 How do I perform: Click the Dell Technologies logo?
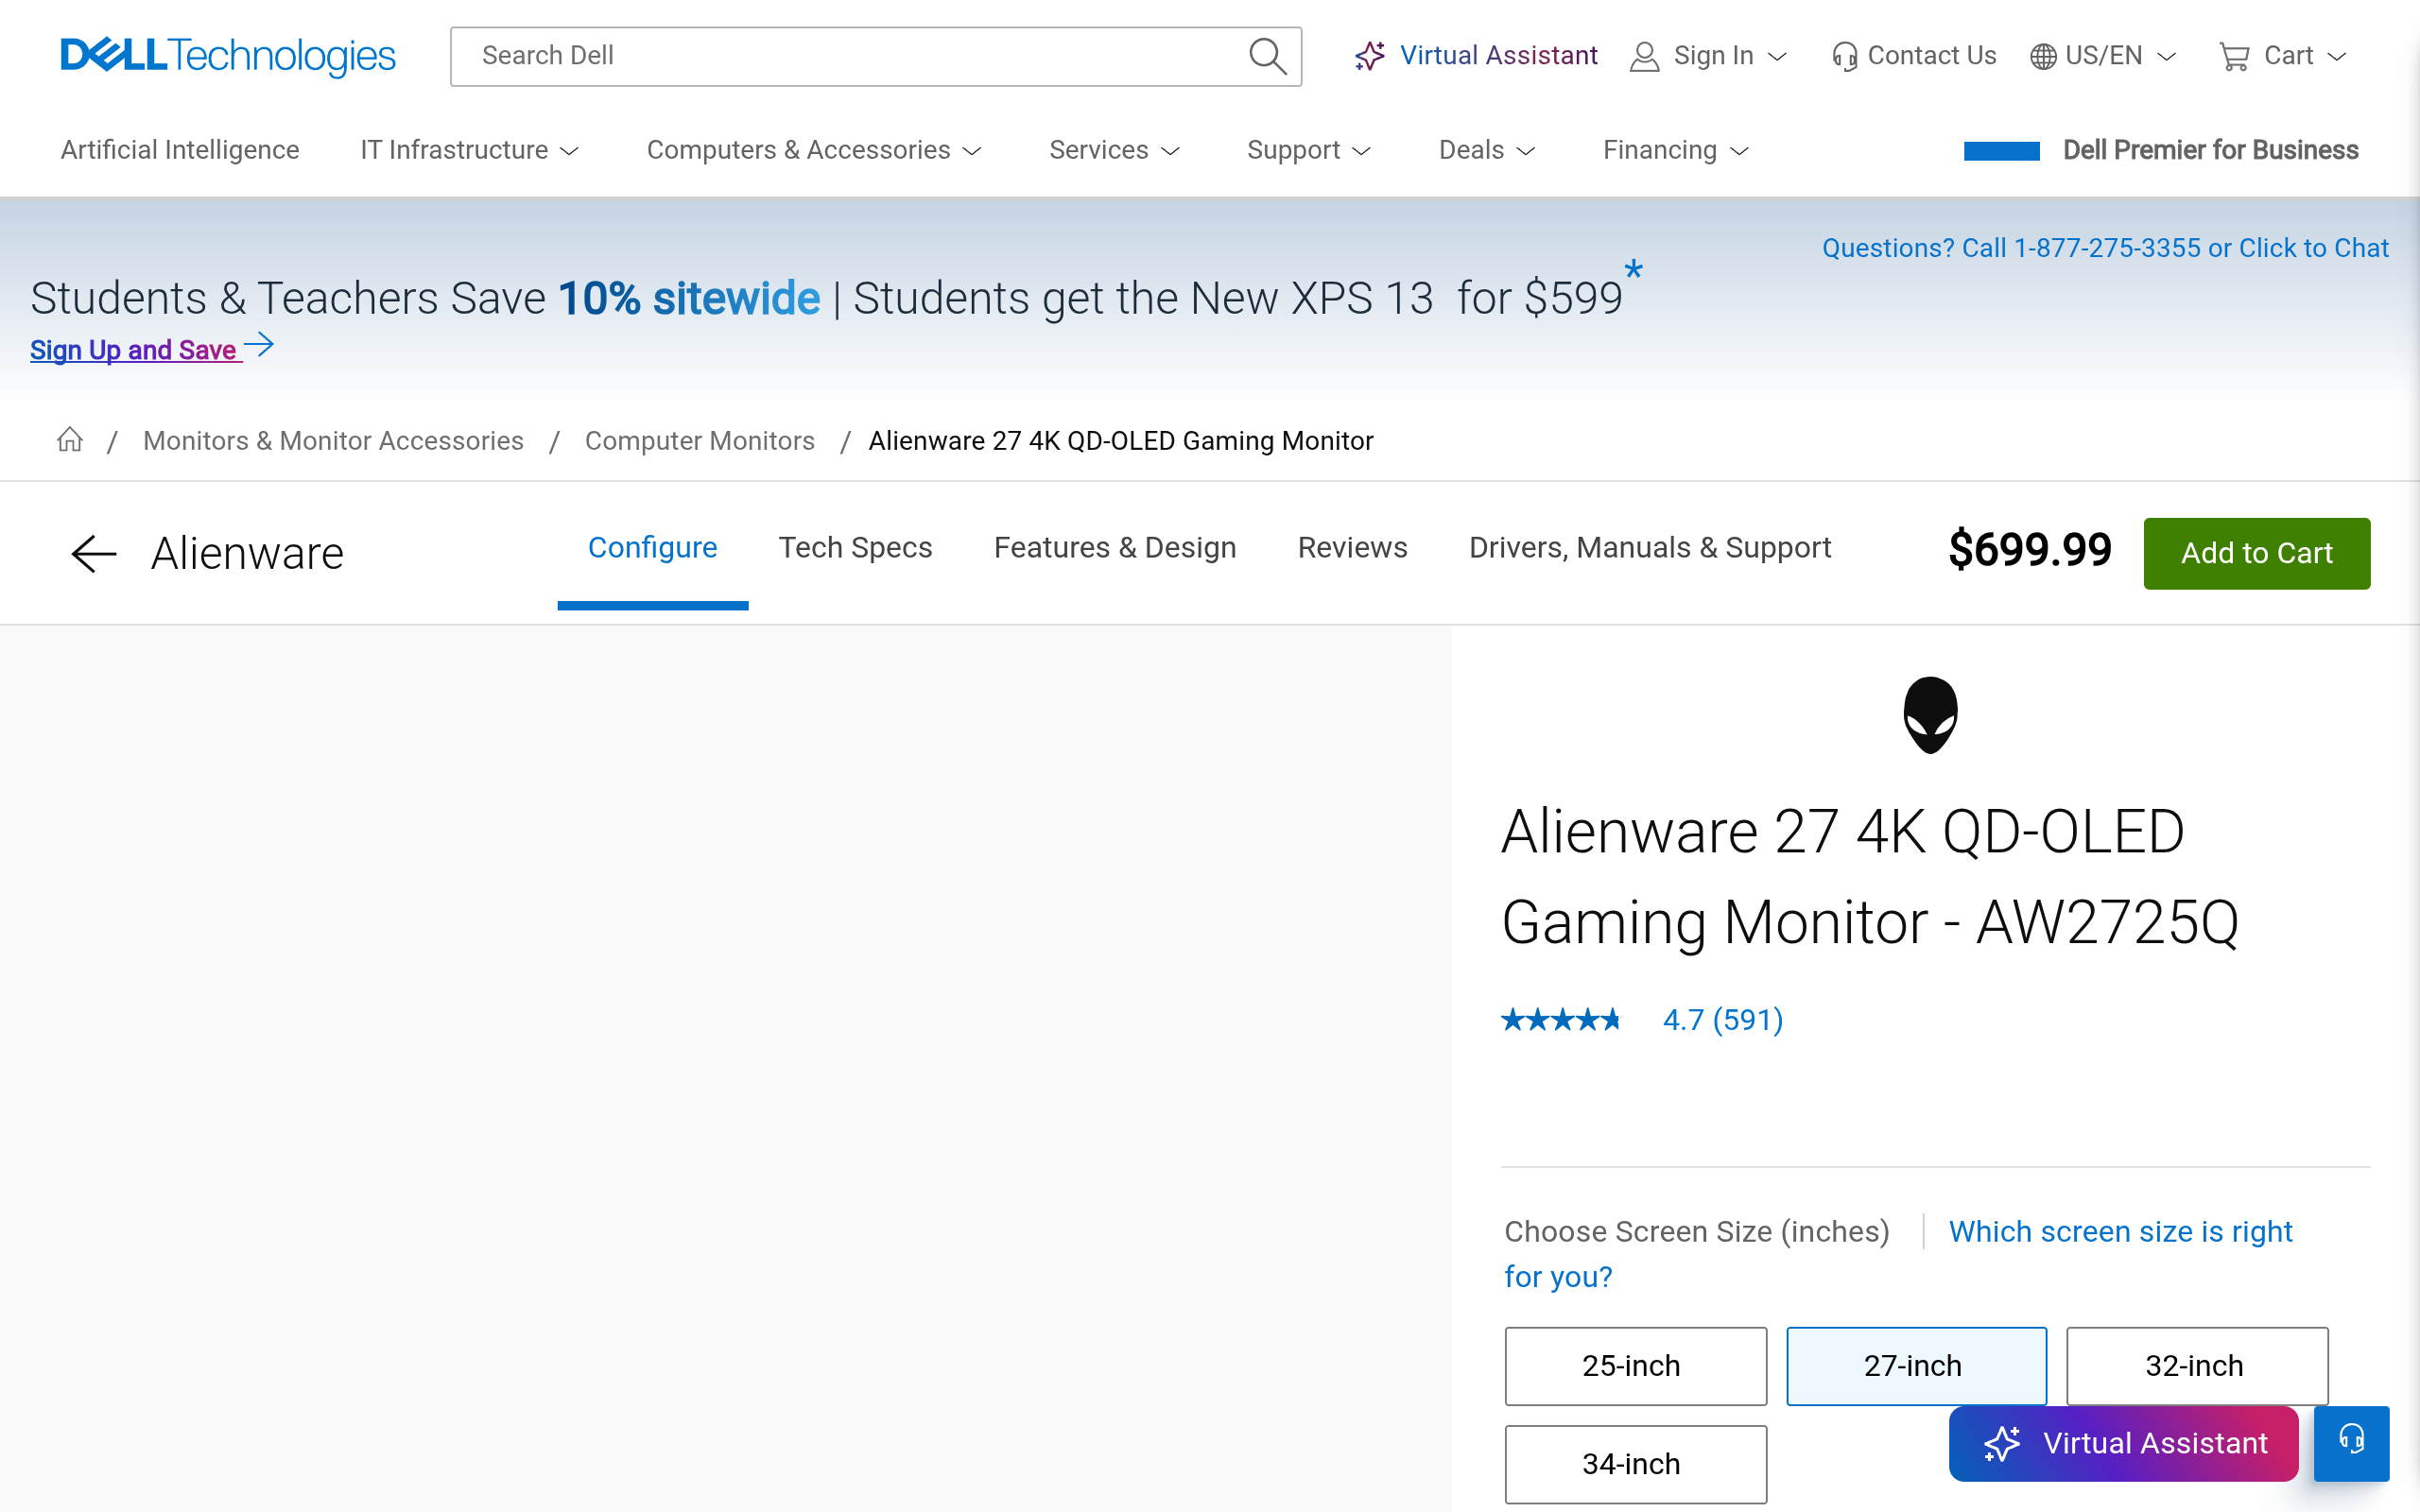tap(228, 56)
